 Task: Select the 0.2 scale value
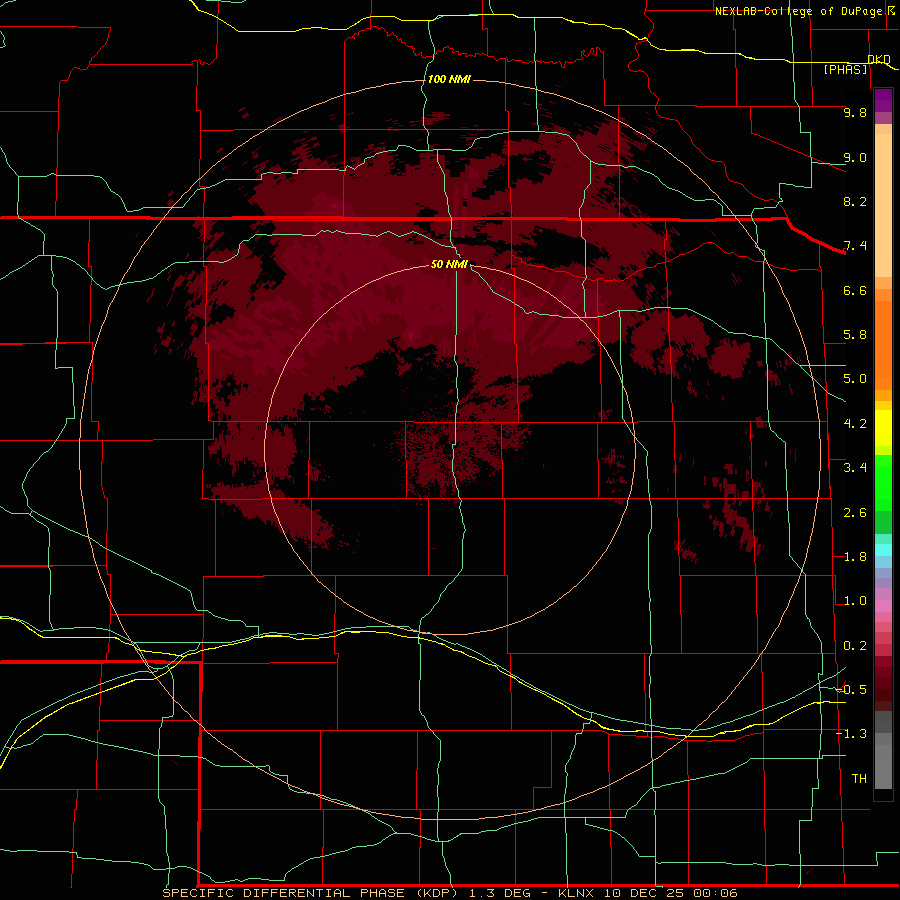[x=855, y=646]
